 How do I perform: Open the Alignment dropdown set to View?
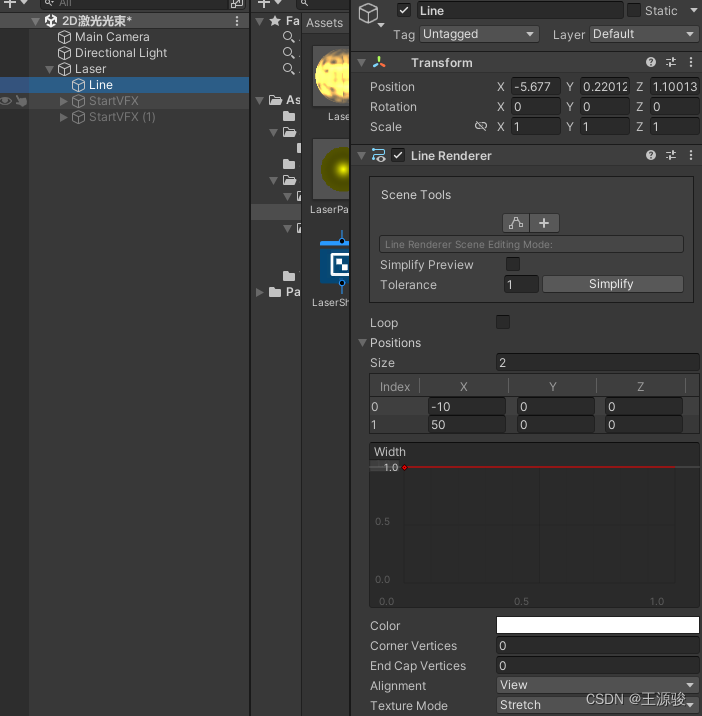(597, 685)
